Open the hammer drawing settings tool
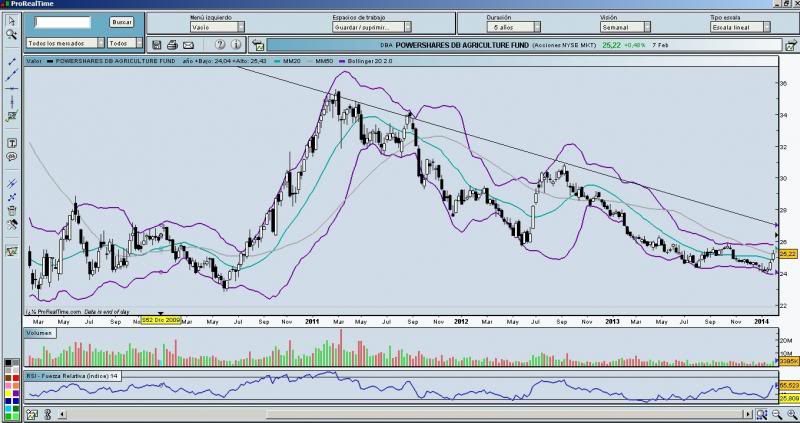800x423 pixels. pyautogui.click(x=12, y=224)
